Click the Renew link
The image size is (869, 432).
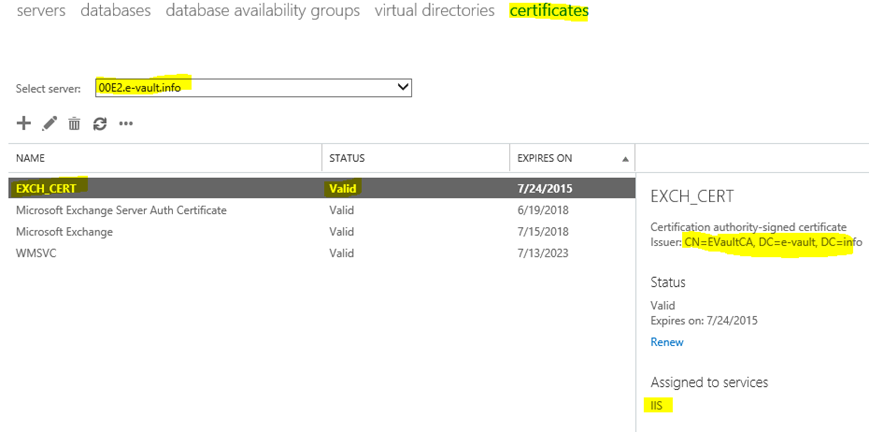[667, 342]
